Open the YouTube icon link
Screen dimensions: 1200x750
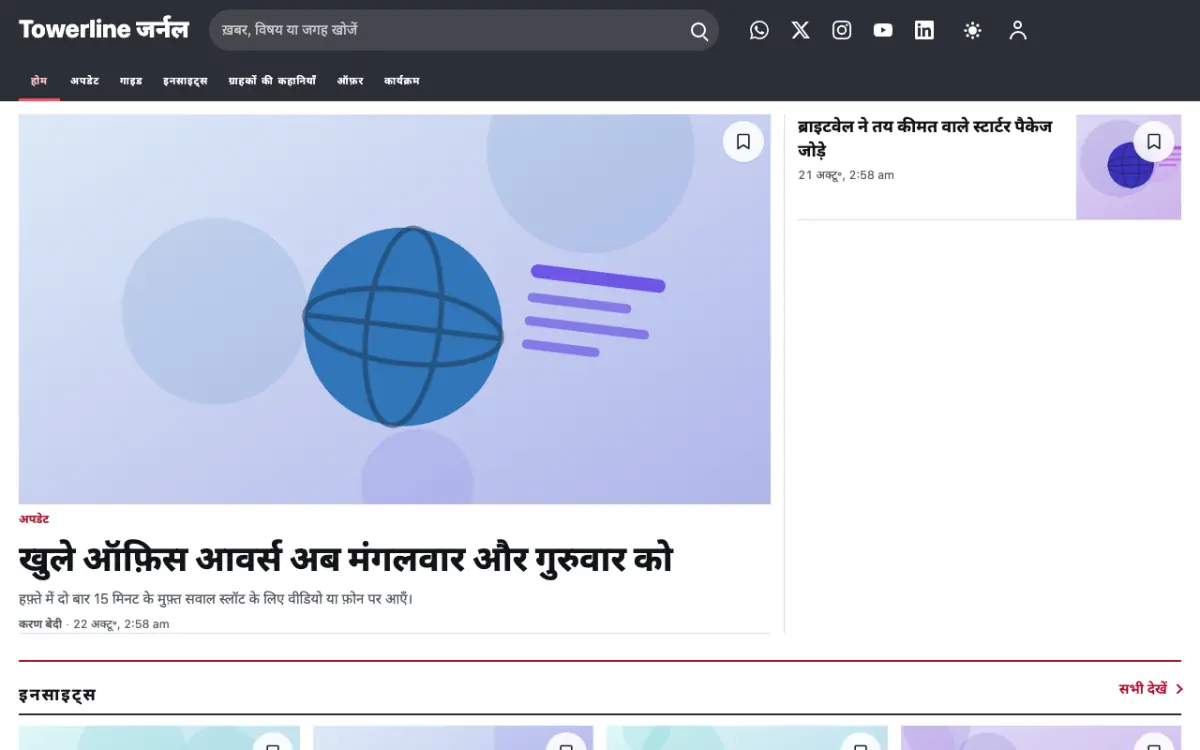point(883,30)
